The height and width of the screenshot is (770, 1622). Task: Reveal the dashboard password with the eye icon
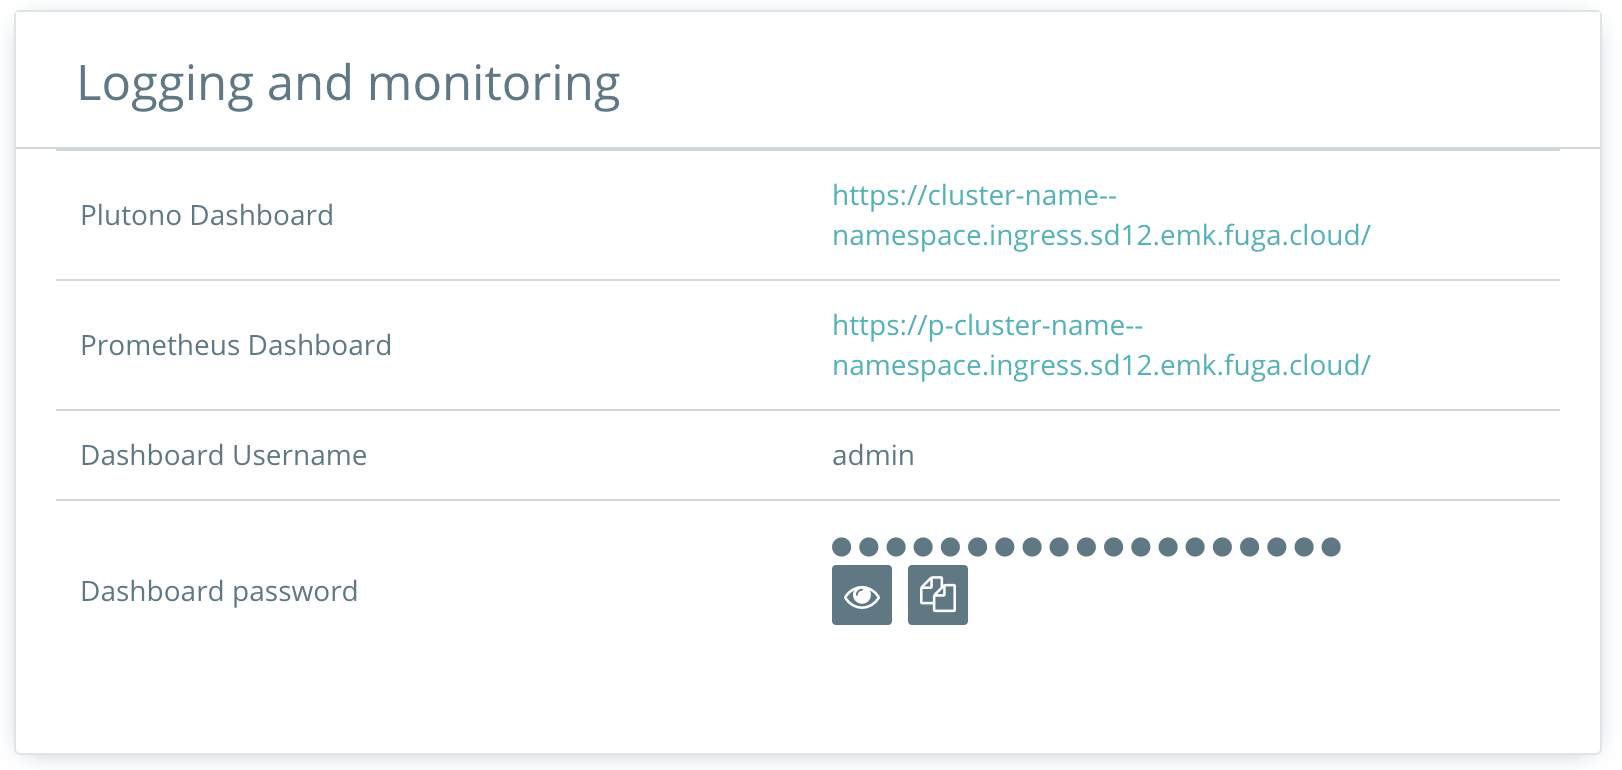[x=861, y=595]
